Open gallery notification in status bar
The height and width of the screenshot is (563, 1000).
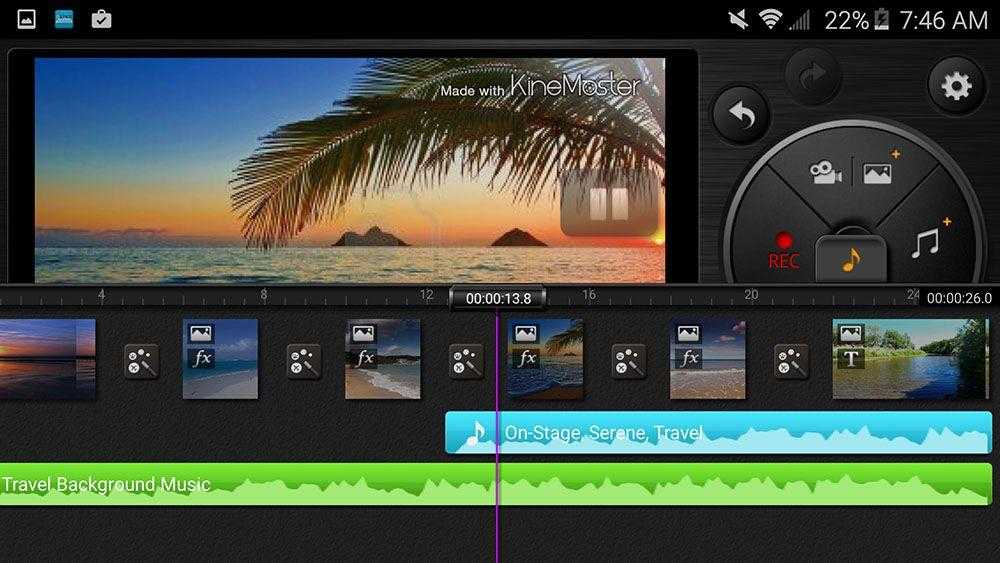(26, 19)
